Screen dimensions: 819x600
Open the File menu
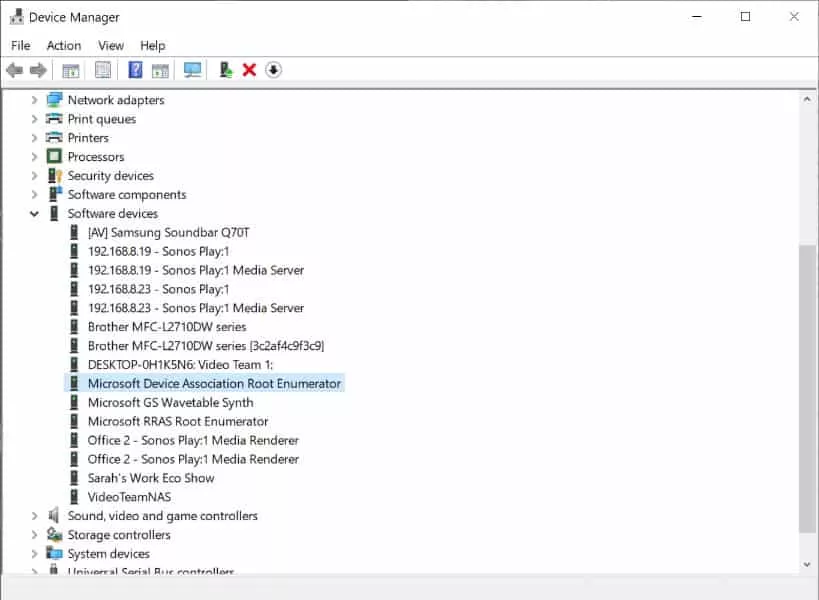pyautogui.click(x=21, y=45)
